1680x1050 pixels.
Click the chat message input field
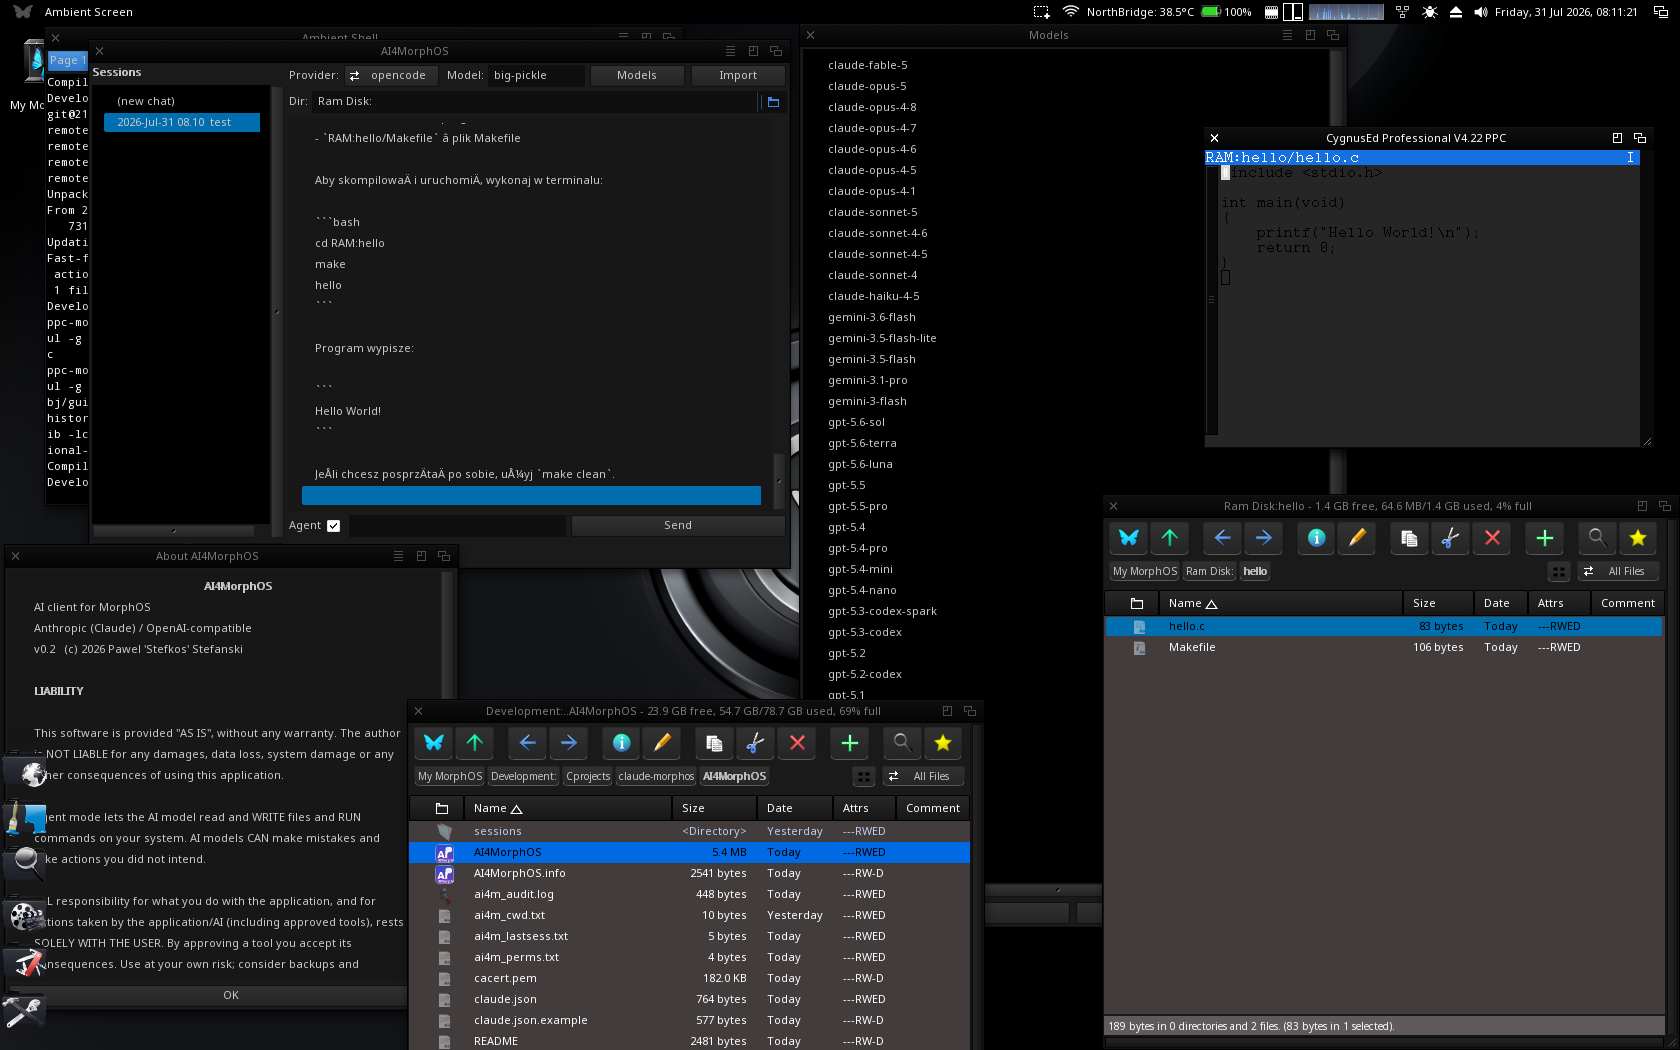pos(457,526)
